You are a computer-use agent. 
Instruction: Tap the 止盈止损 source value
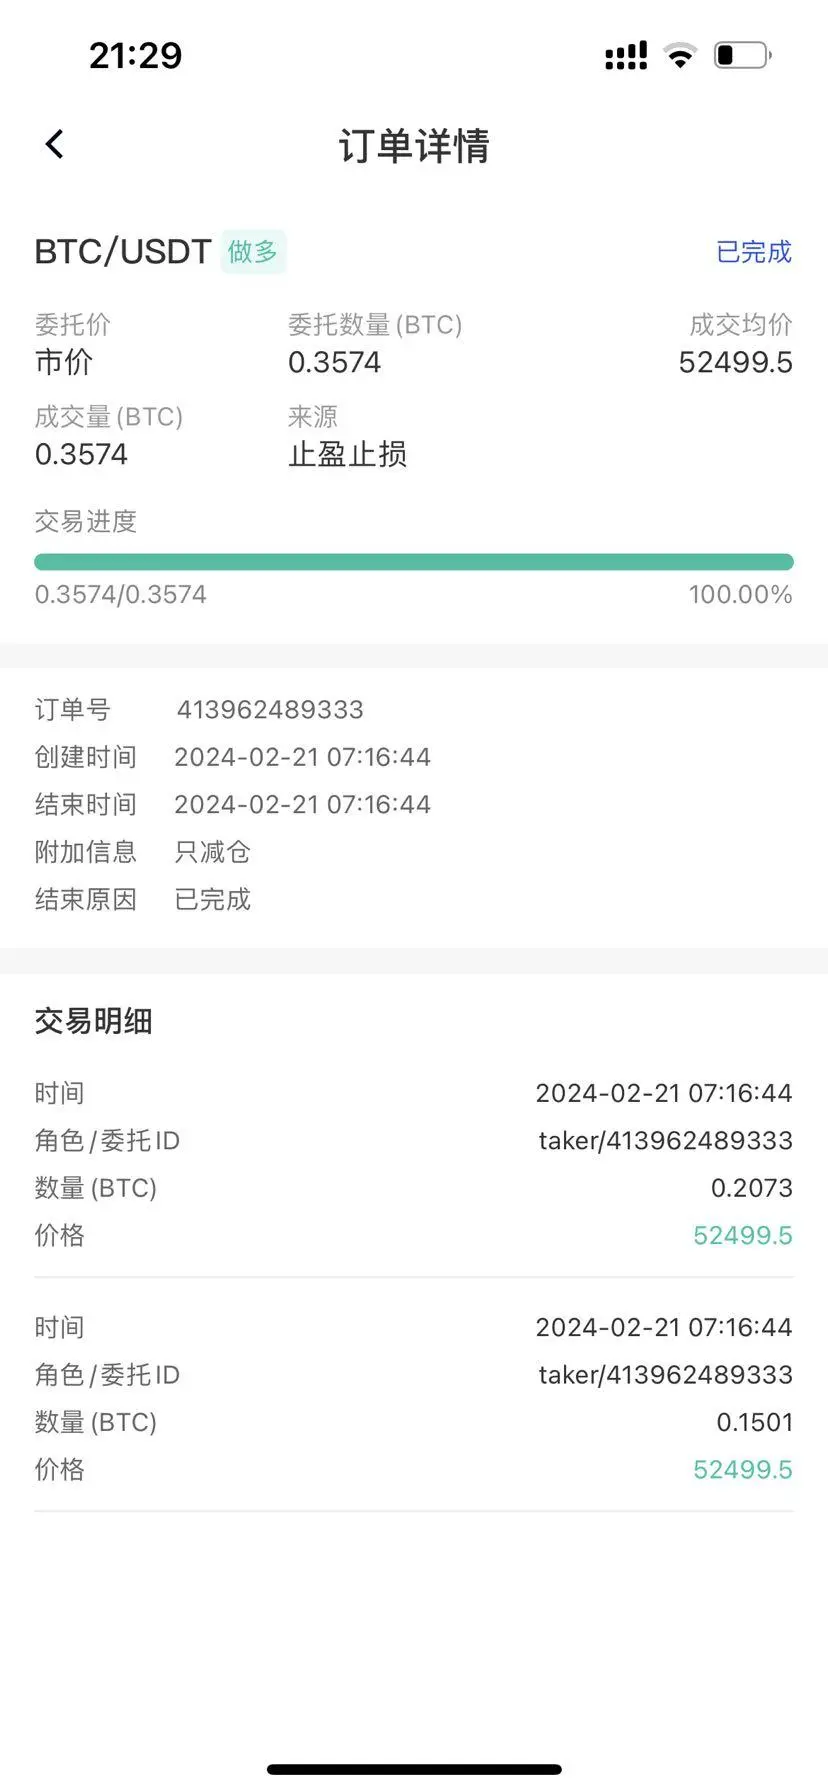click(x=347, y=454)
